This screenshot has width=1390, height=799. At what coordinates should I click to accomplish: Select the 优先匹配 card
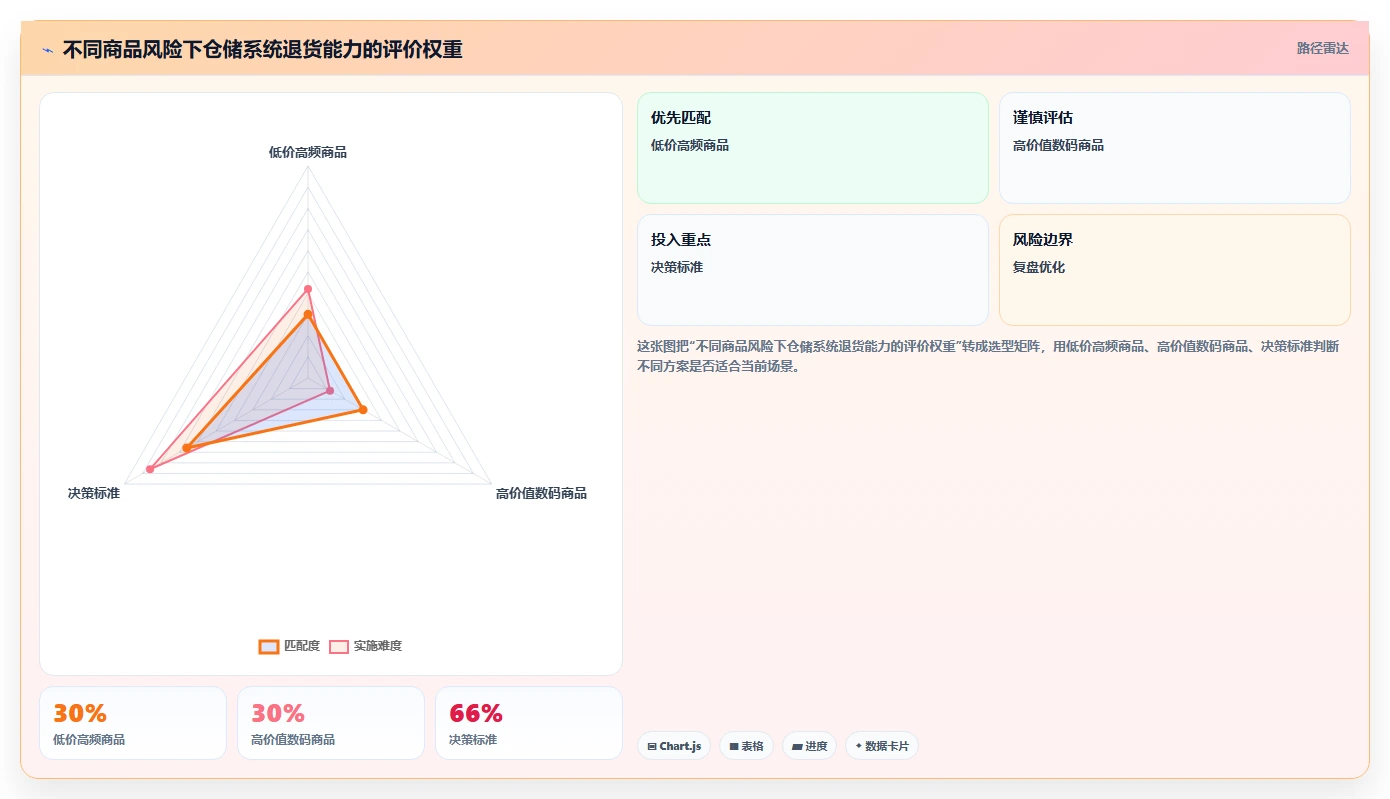[x=812, y=148]
